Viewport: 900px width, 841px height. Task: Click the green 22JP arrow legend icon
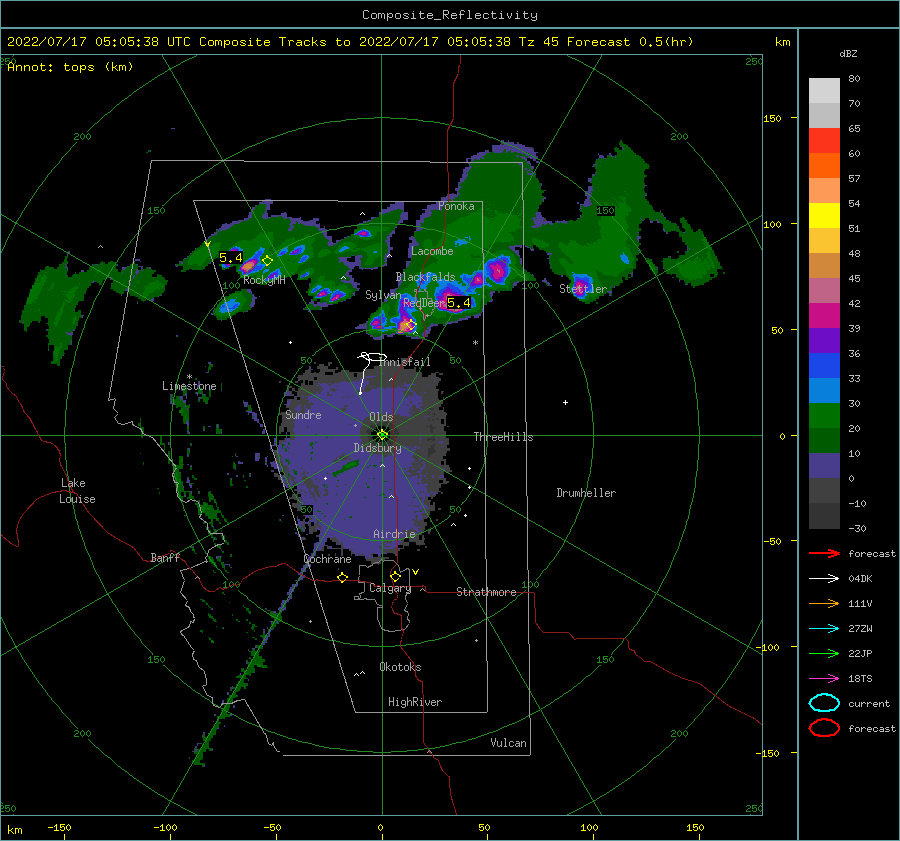tap(824, 653)
